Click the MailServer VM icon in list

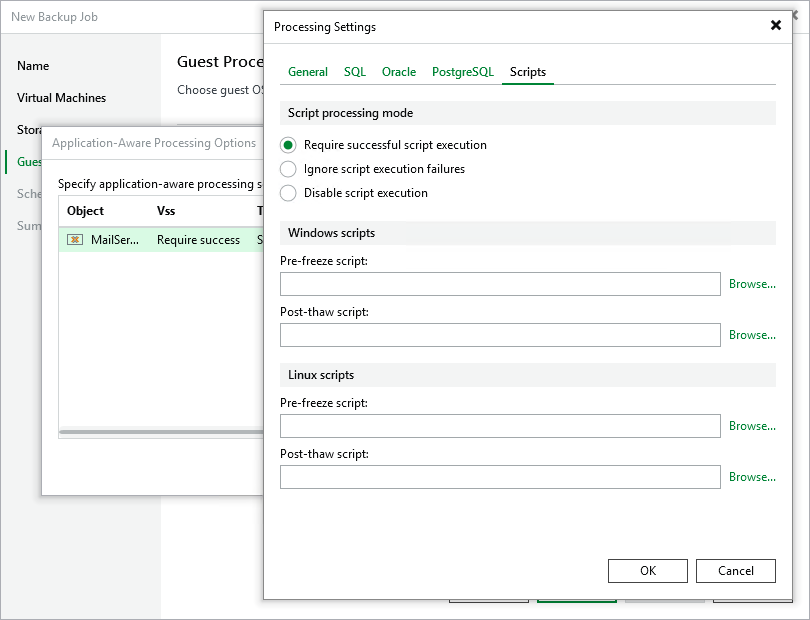[x=75, y=240]
